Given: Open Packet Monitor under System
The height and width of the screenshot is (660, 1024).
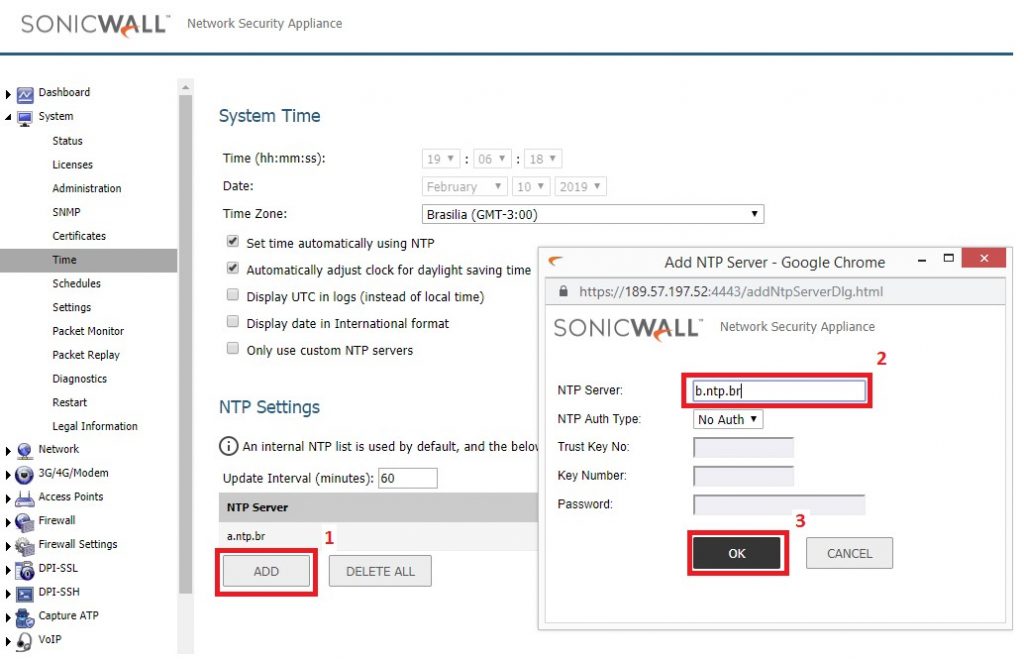Looking at the screenshot, I should point(88,332).
